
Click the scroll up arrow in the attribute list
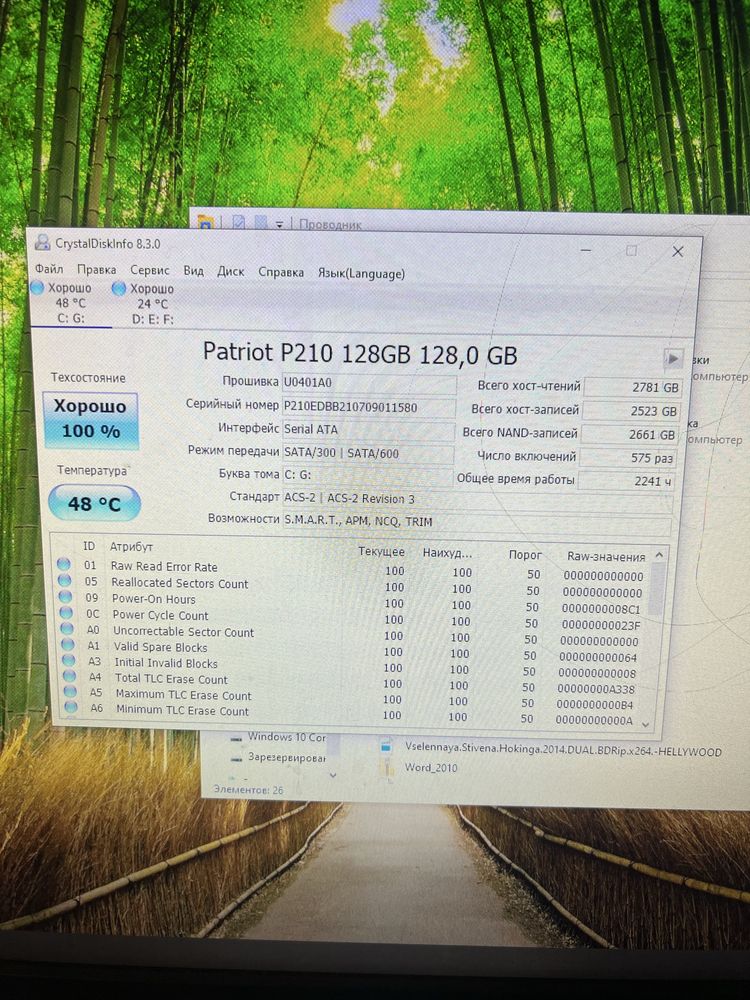point(659,555)
